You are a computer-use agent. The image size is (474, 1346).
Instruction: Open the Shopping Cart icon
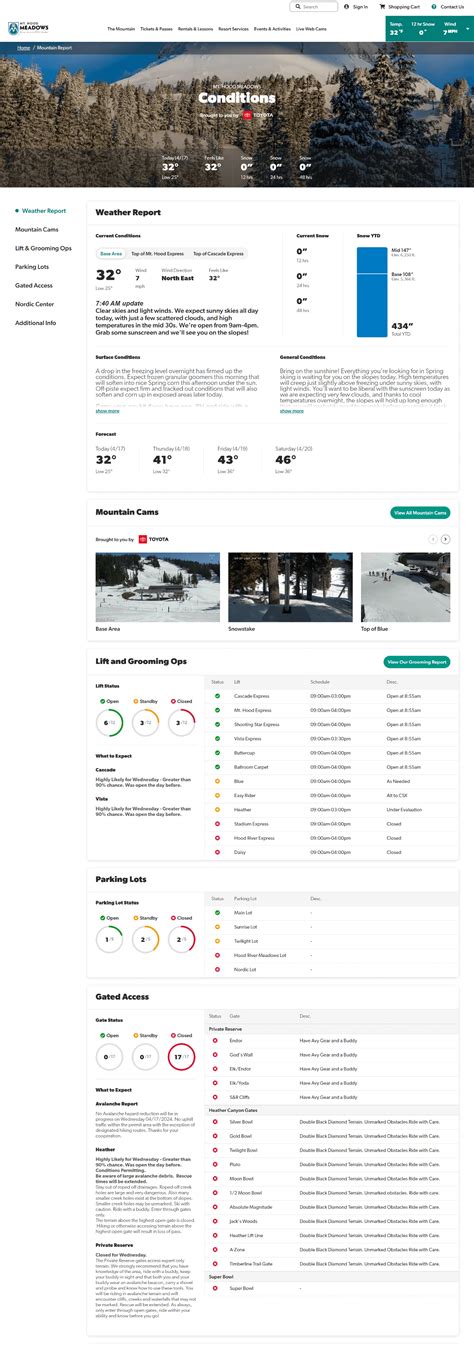tap(381, 6)
